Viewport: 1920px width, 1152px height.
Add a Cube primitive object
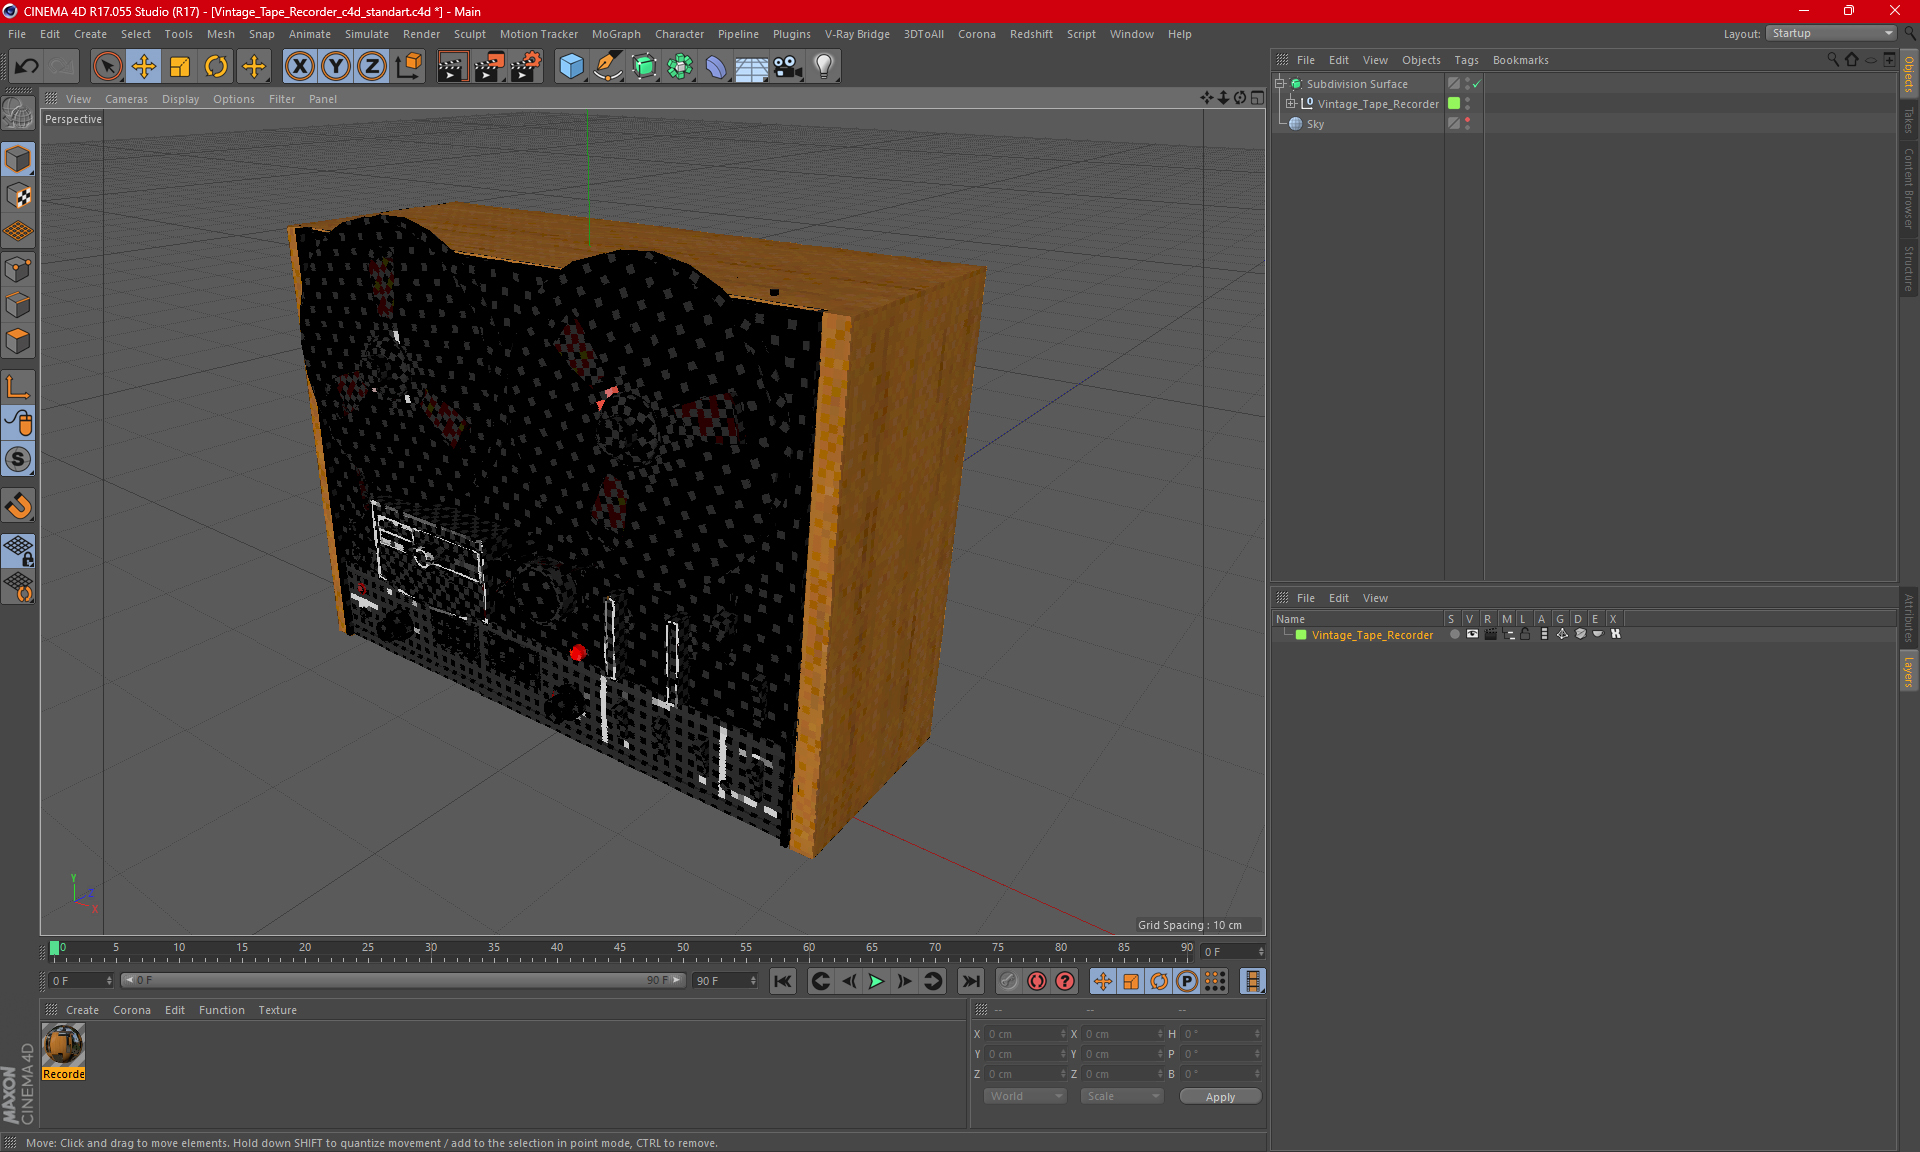[x=571, y=67]
